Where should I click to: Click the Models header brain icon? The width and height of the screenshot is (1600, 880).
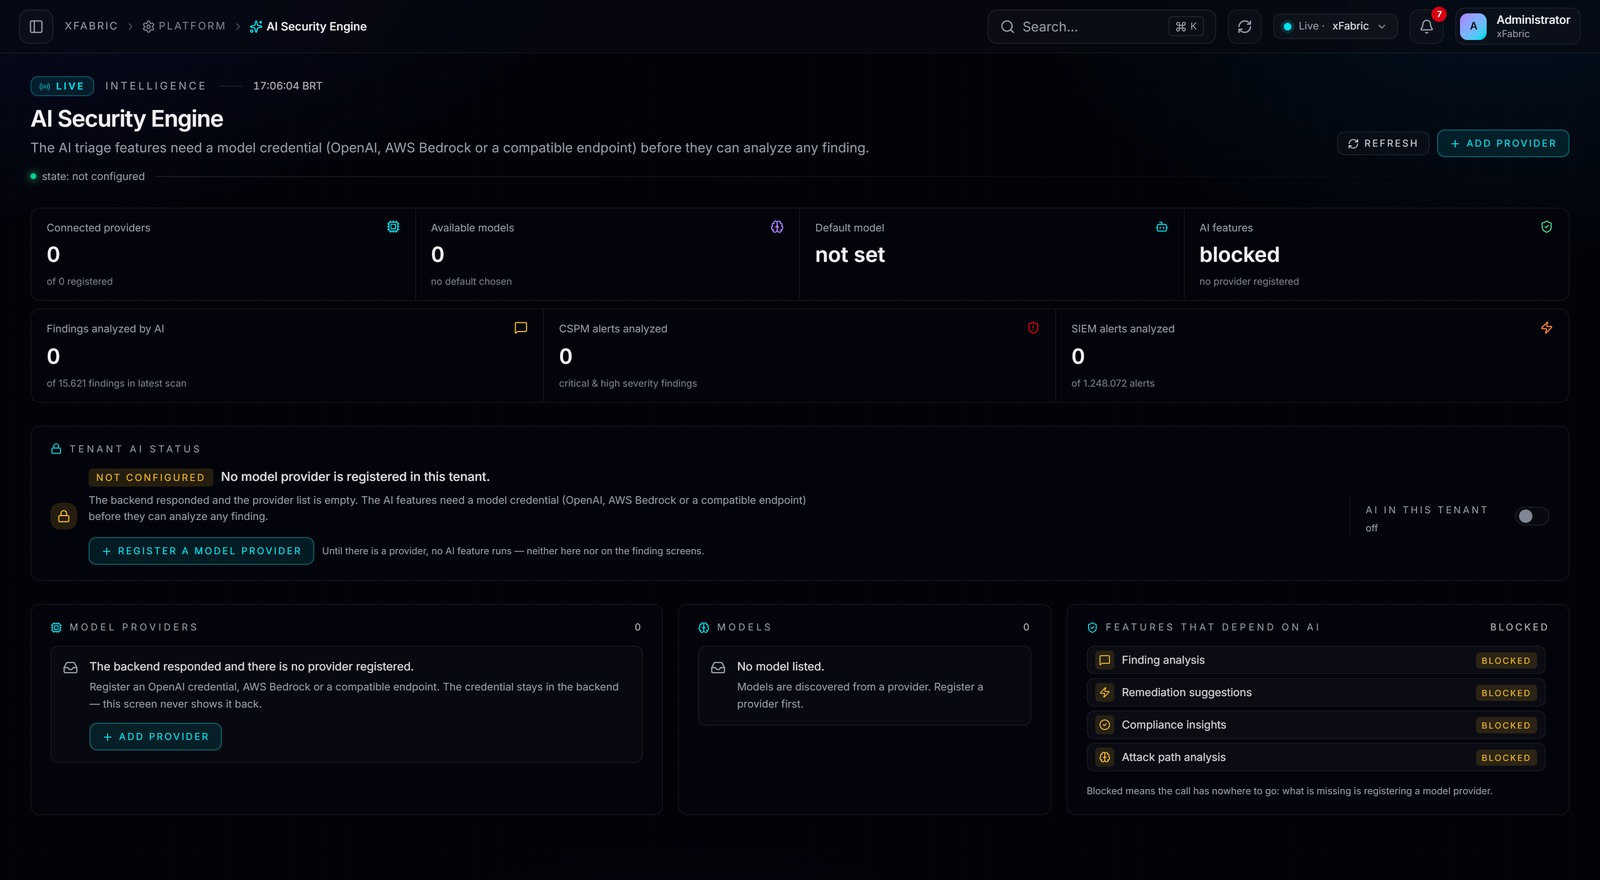click(704, 627)
